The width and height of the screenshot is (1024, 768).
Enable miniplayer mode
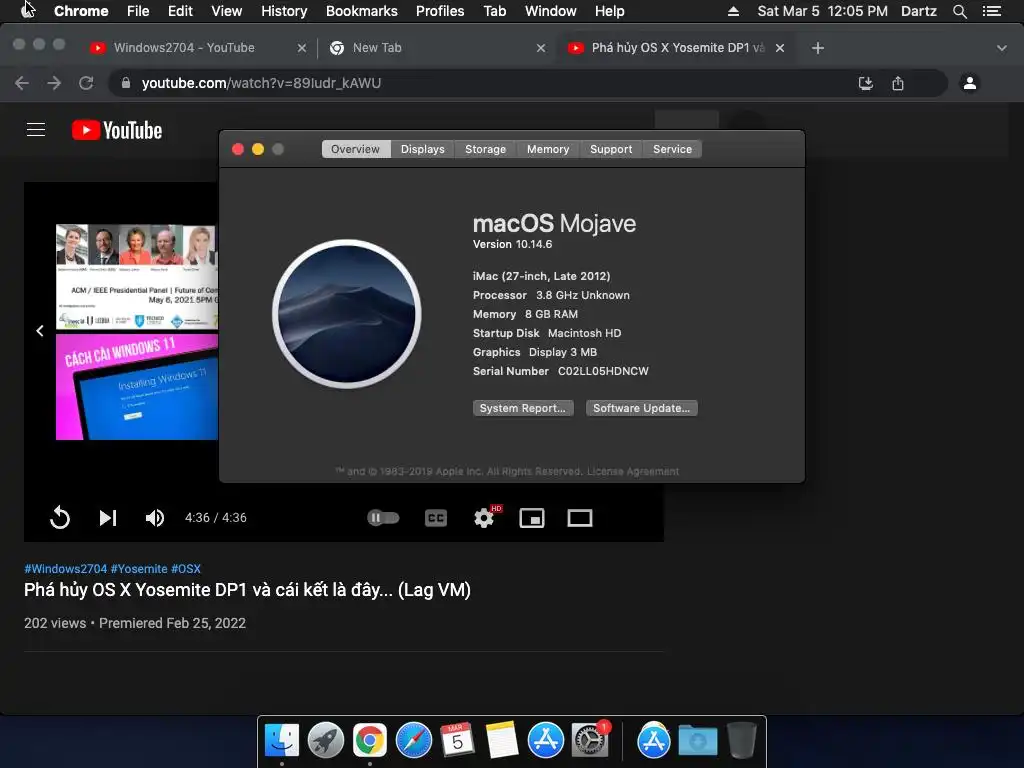pos(532,518)
